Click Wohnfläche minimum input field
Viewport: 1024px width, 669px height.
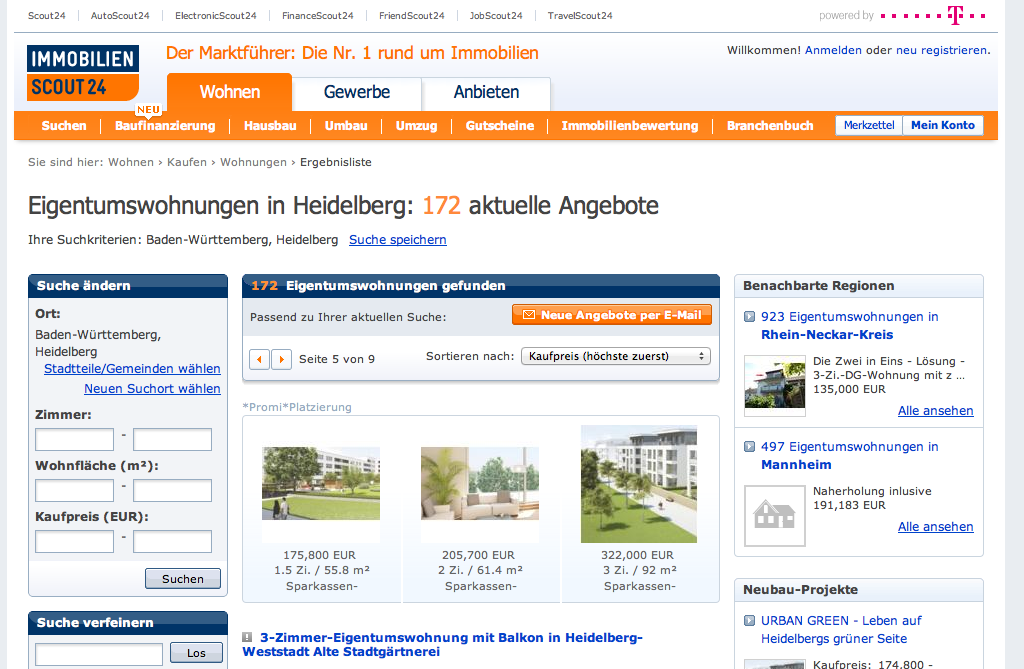[74, 491]
